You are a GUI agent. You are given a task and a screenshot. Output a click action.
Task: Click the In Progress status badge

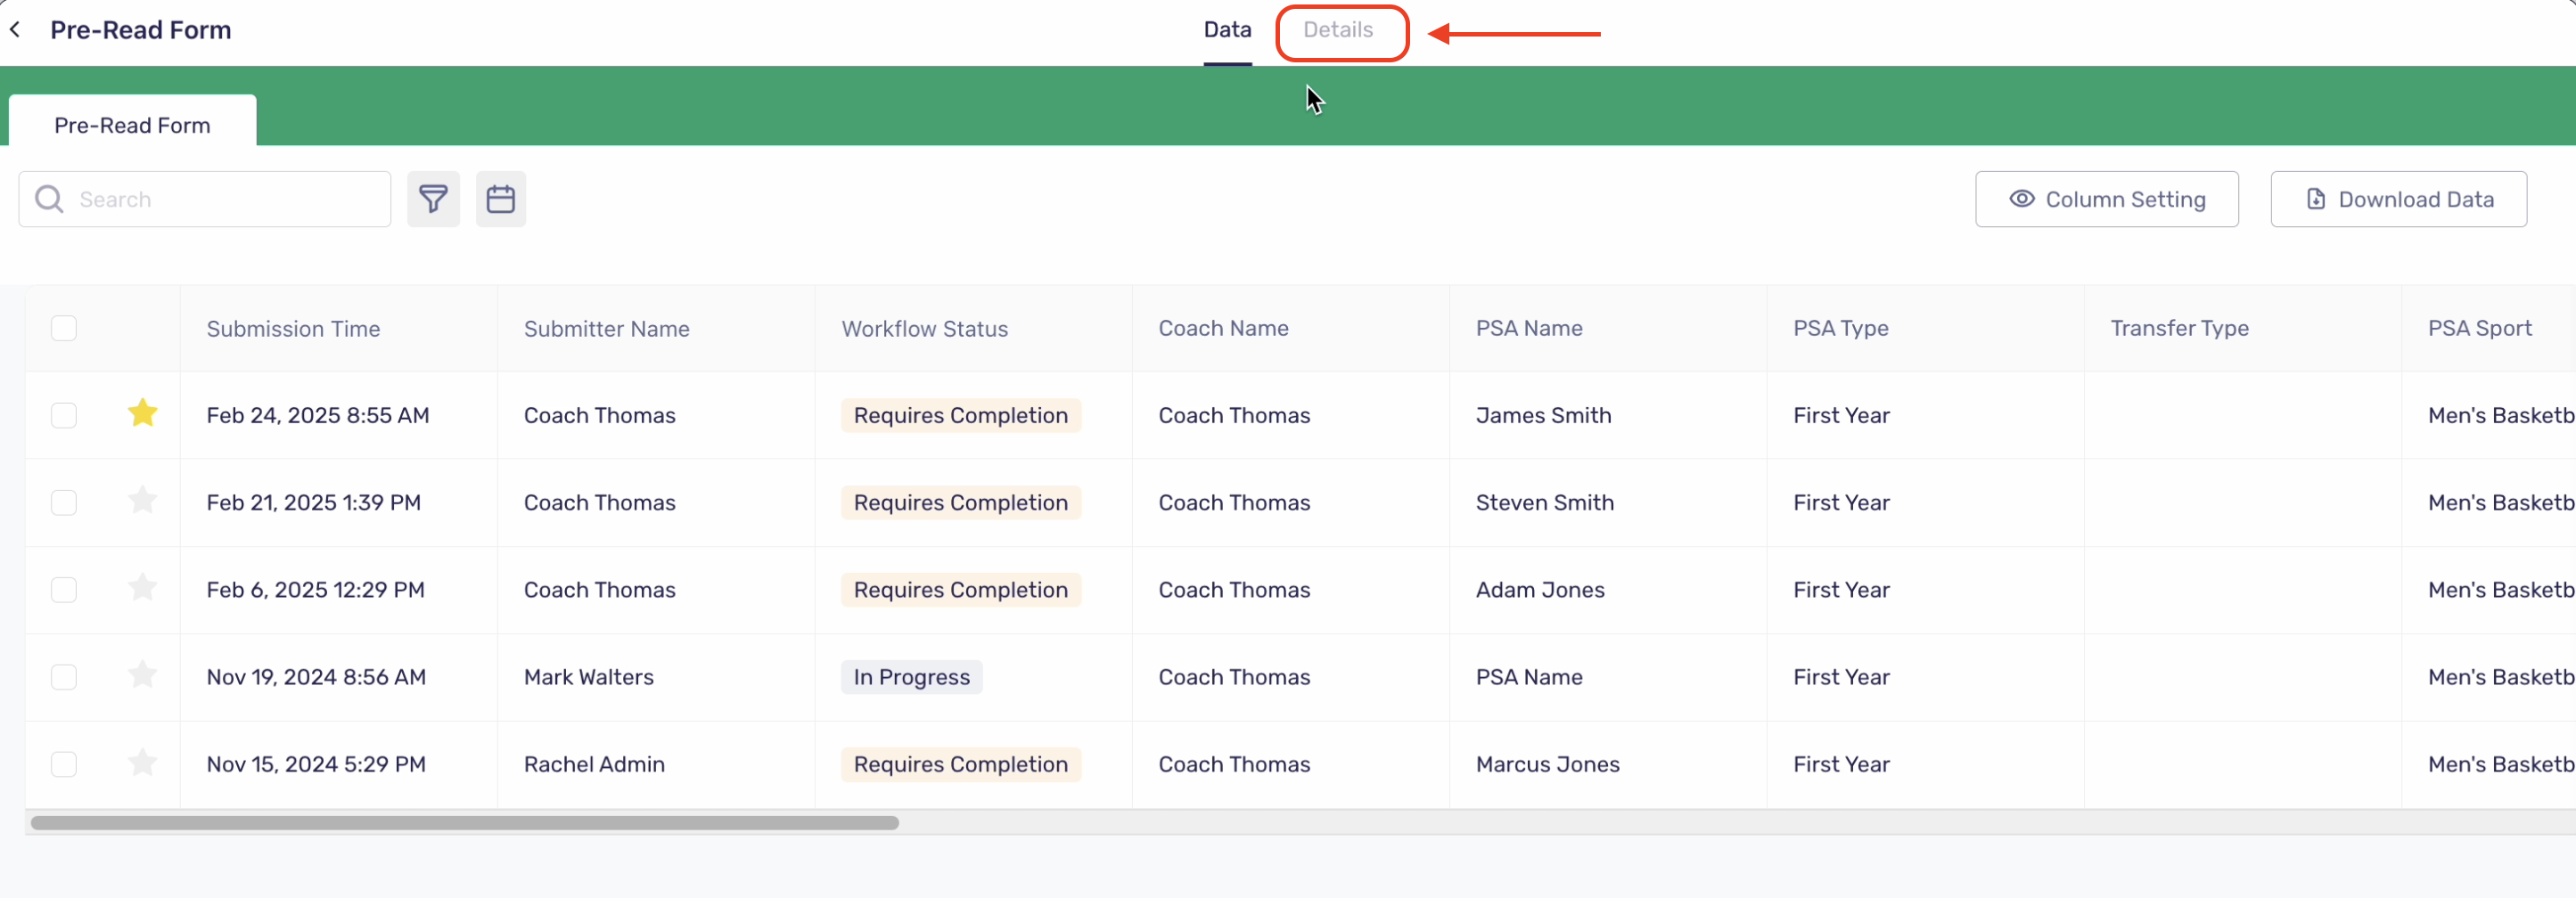coord(910,676)
